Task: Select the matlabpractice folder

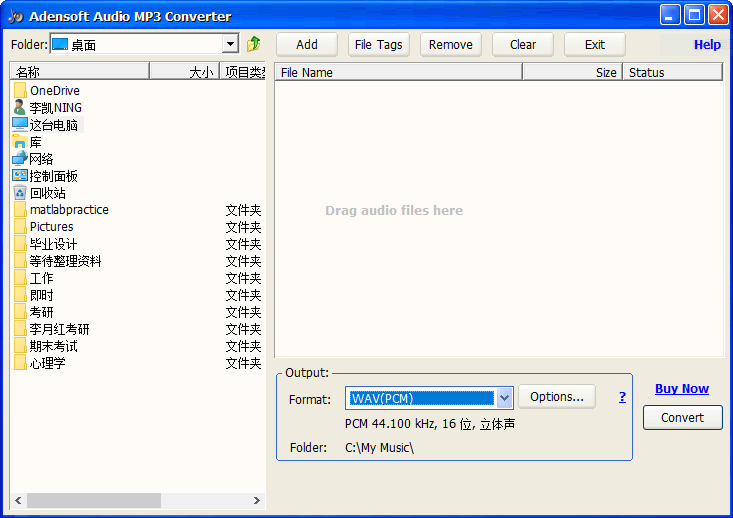Action: pos(68,210)
